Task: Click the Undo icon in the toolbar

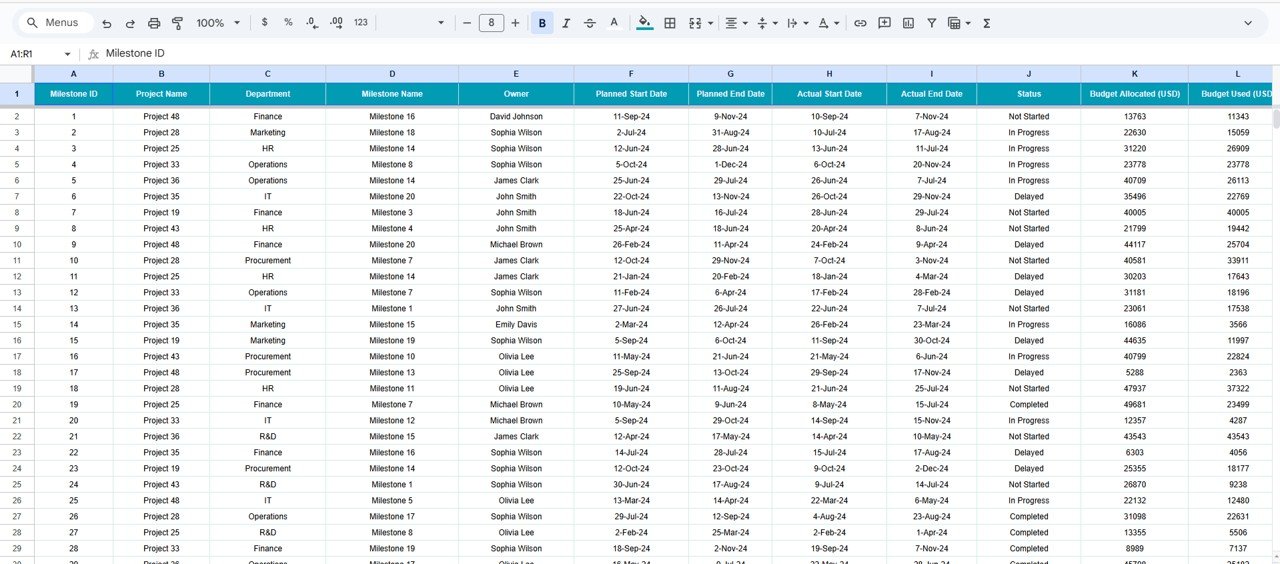Action: point(107,23)
